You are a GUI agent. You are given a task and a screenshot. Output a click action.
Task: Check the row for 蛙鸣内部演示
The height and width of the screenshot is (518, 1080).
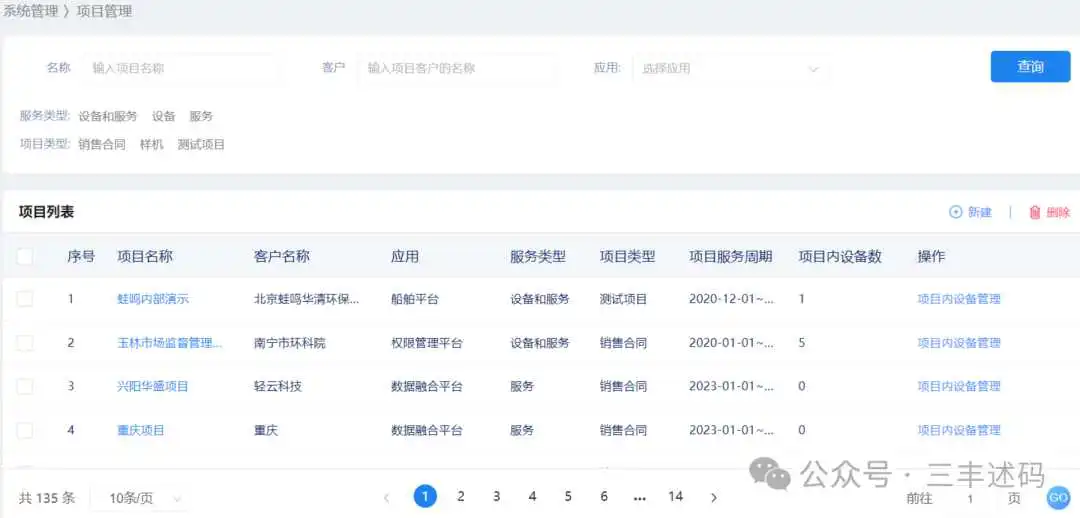pyautogui.click(x=25, y=299)
